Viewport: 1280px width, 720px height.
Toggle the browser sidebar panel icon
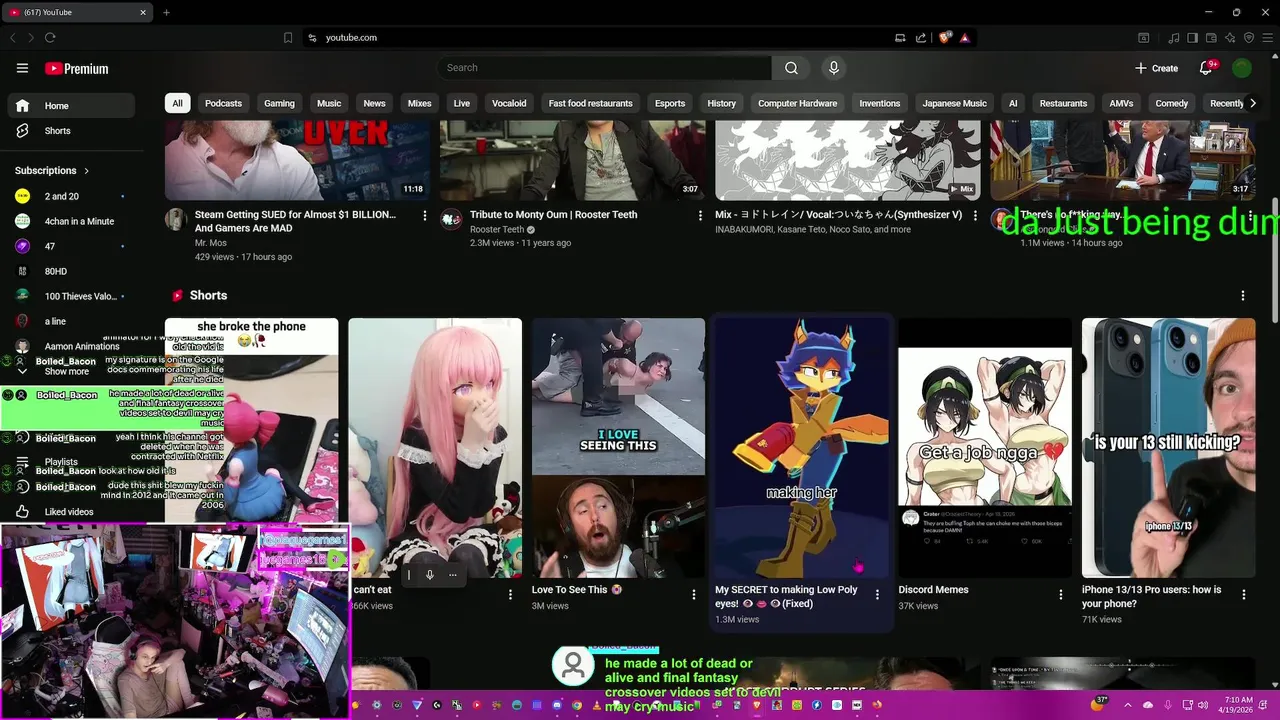(1192, 38)
